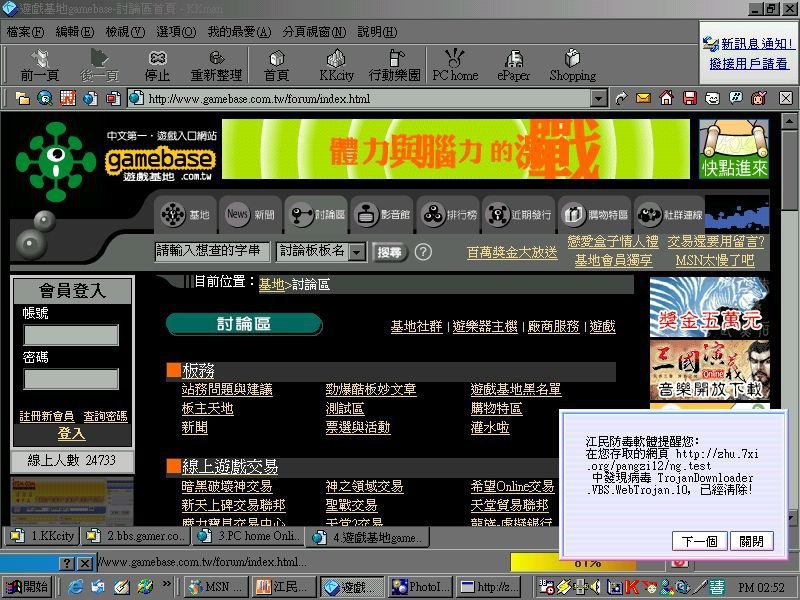Click the vertical scrollbar up arrow
This screenshot has height=600, width=800.
coord(789,121)
